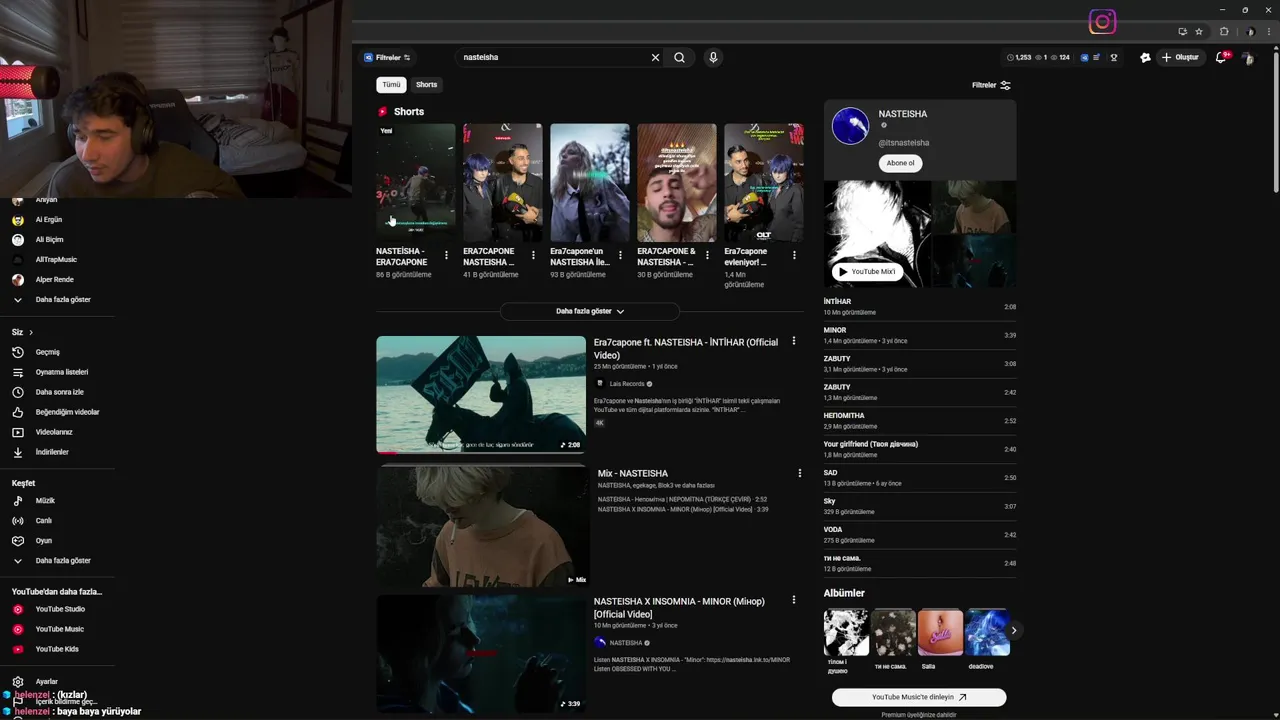
Task: Start voice search with microphone icon
Action: [713, 57]
